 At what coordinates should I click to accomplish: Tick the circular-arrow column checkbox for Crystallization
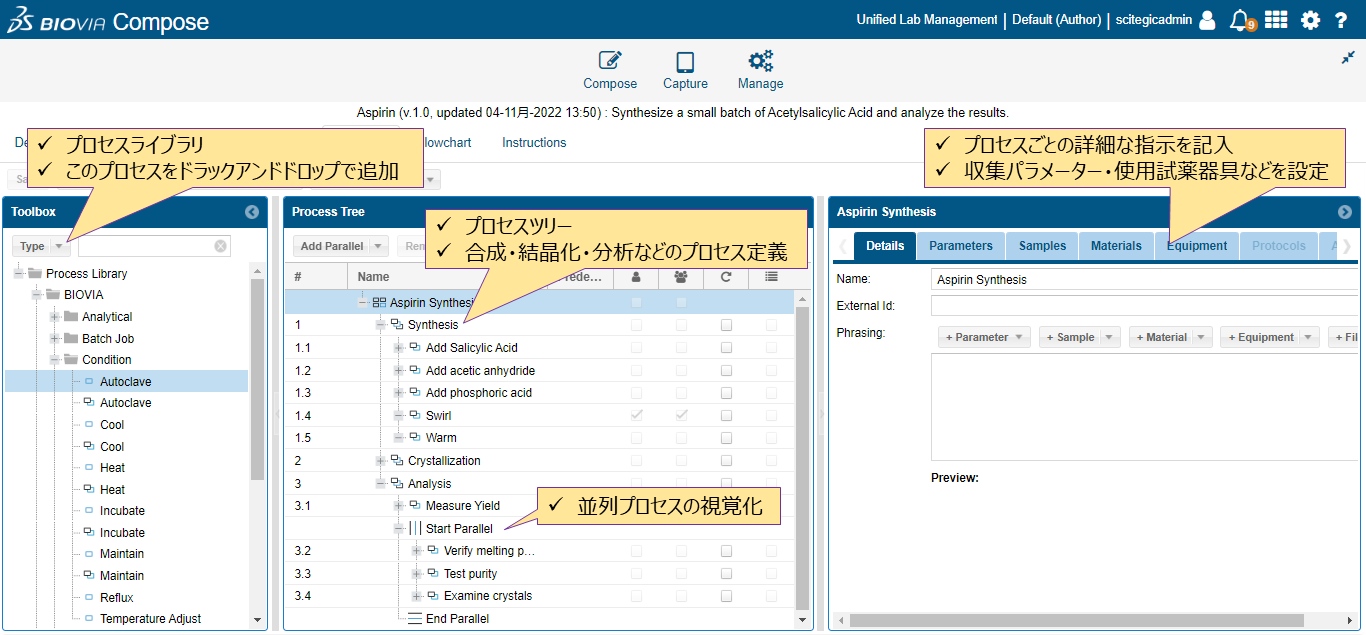coord(726,461)
